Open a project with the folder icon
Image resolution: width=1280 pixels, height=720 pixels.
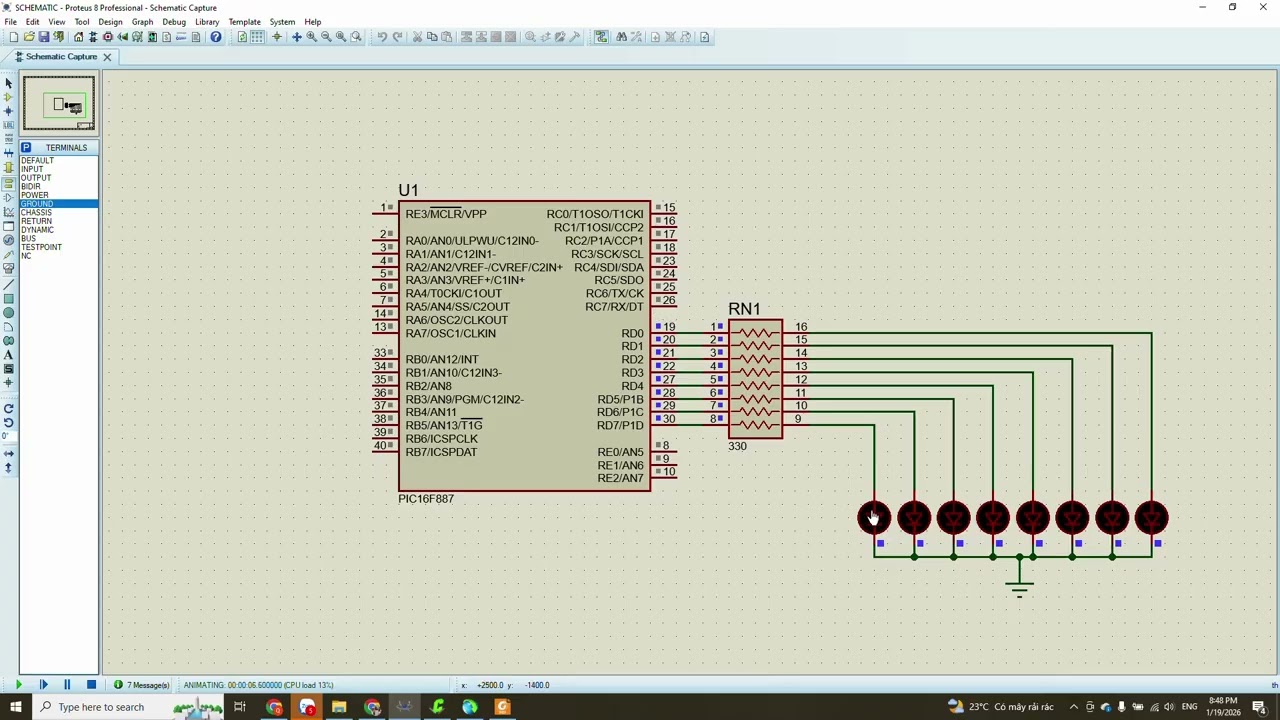pos(29,37)
